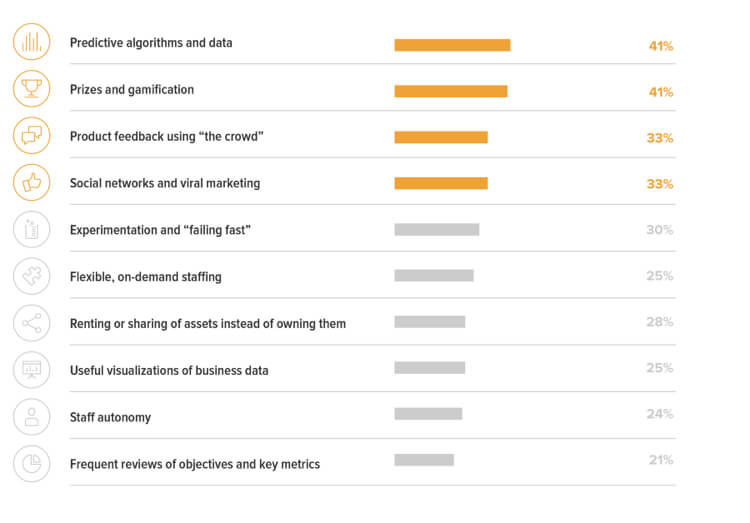This screenshot has width=750, height=523.
Task: Click the "Predictive algorithms and data" label
Action: click(x=151, y=43)
